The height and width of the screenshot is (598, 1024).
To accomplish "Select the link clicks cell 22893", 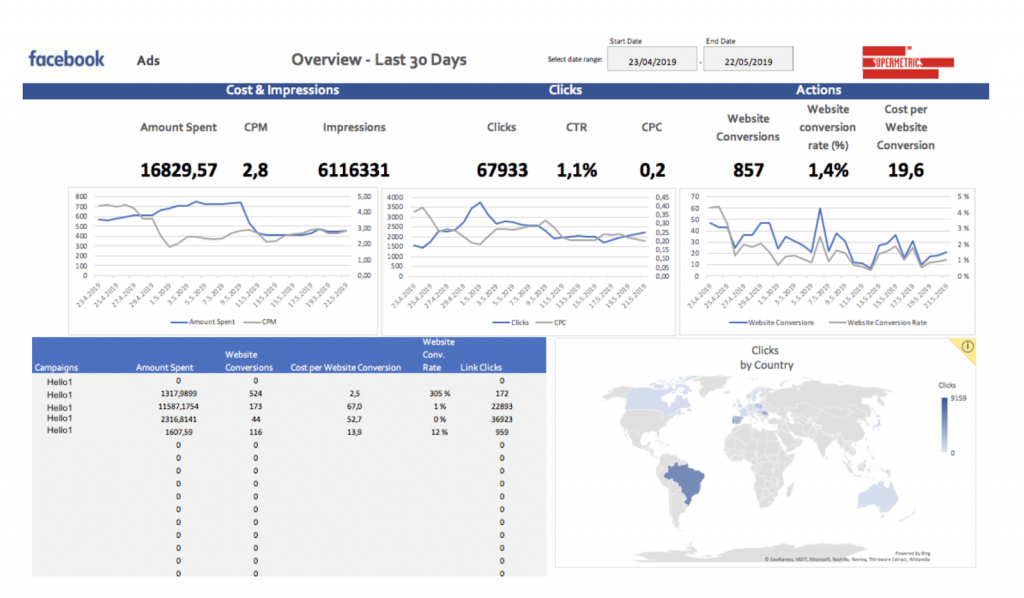I will coord(502,406).
